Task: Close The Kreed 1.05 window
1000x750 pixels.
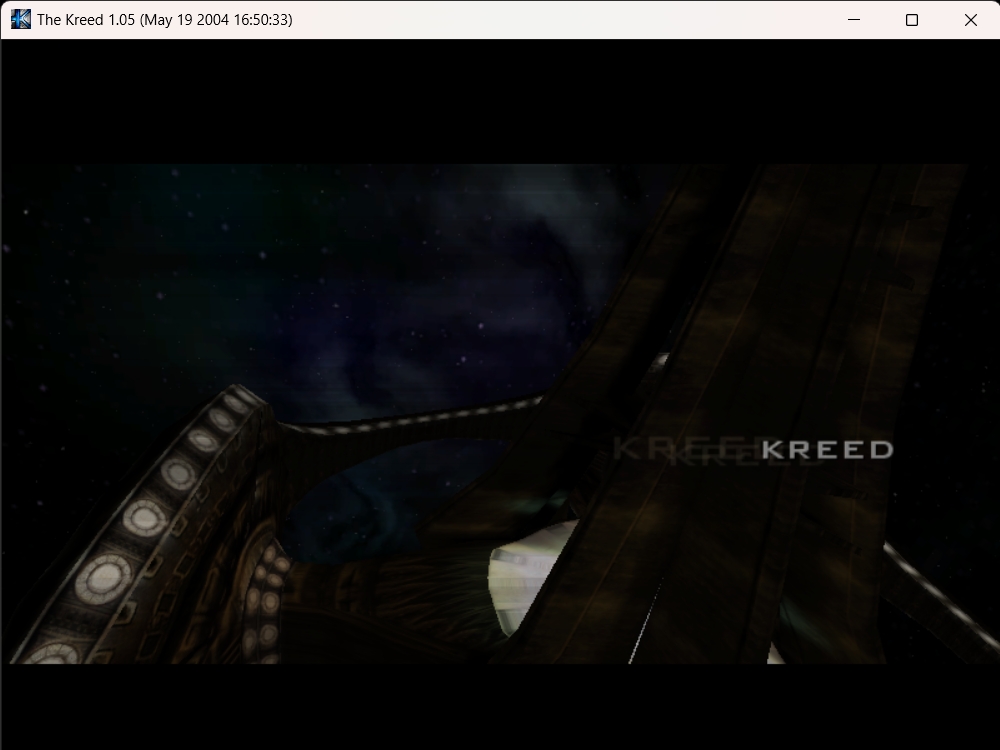Action: pos(971,20)
